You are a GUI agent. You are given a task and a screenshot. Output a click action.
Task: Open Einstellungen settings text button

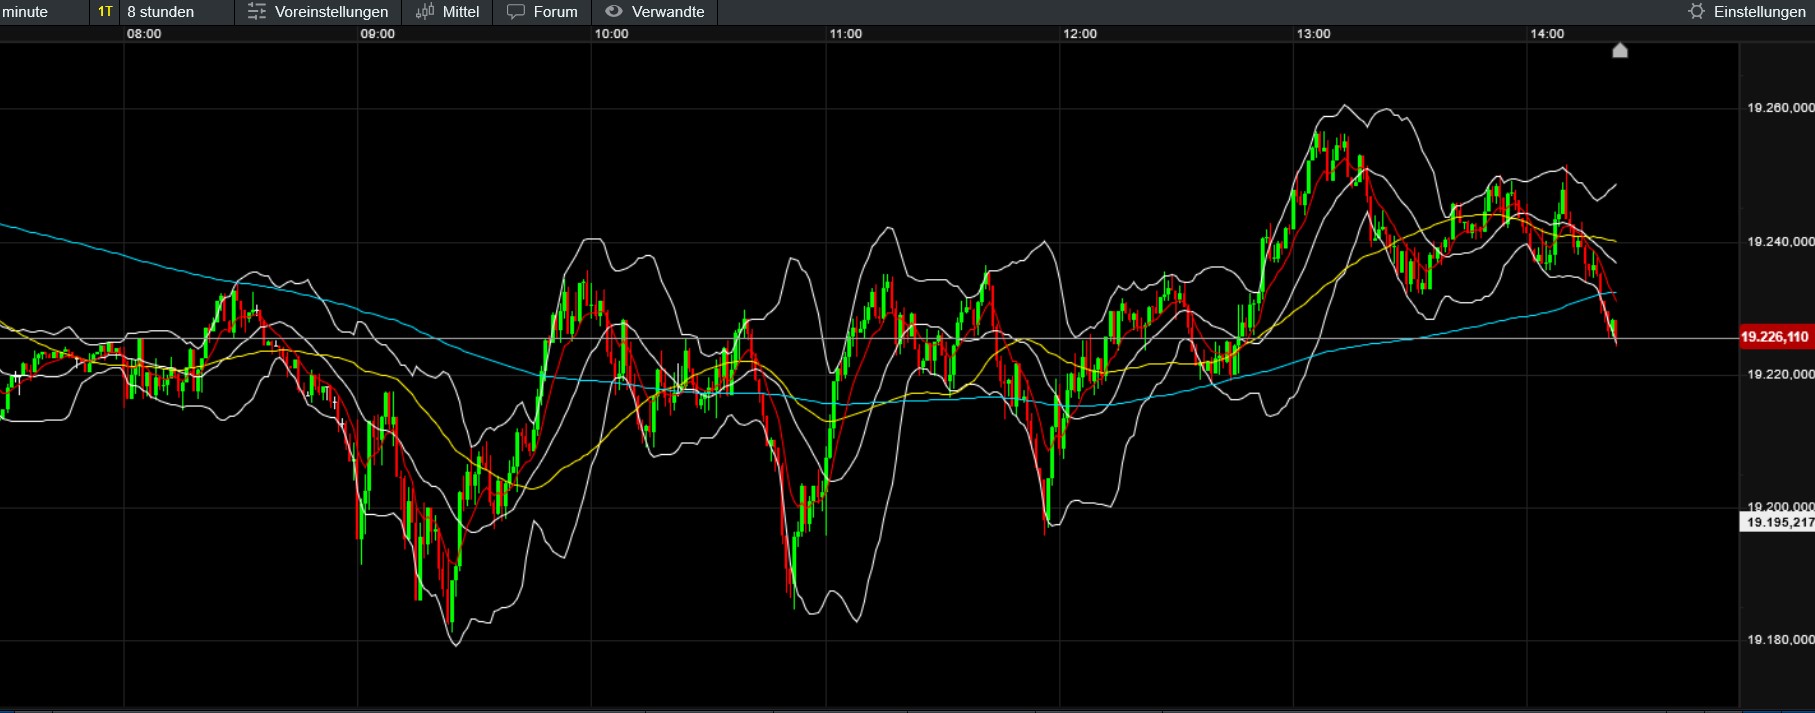point(1759,12)
